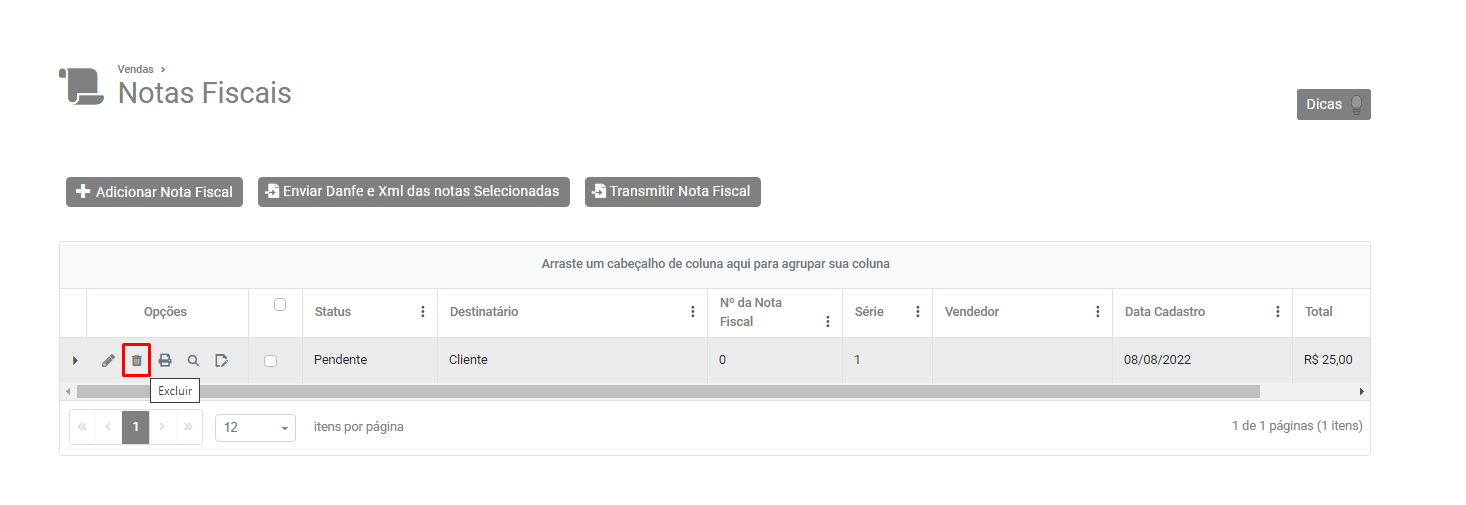Click the document-edit icon after the magnifier
Image resolution: width=1466 pixels, height=505 pixels.
[x=221, y=360]
